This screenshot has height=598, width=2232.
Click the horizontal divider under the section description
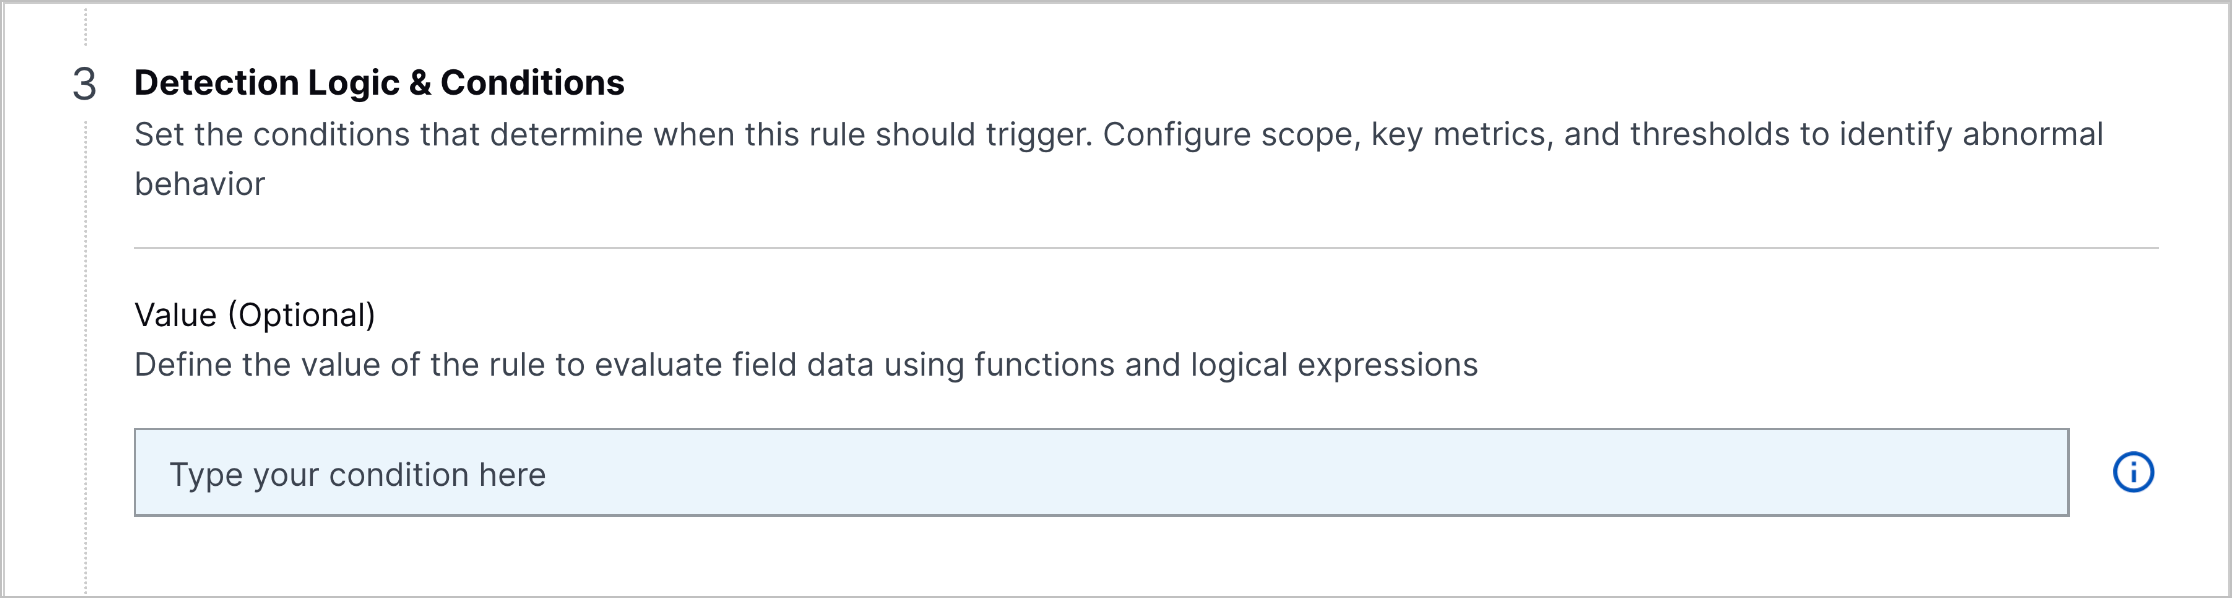1145,247
